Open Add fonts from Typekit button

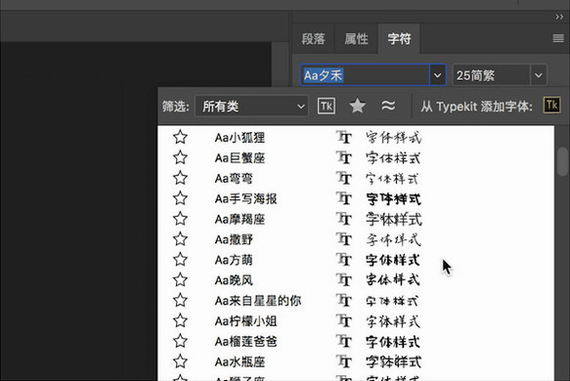click(551, 105)
